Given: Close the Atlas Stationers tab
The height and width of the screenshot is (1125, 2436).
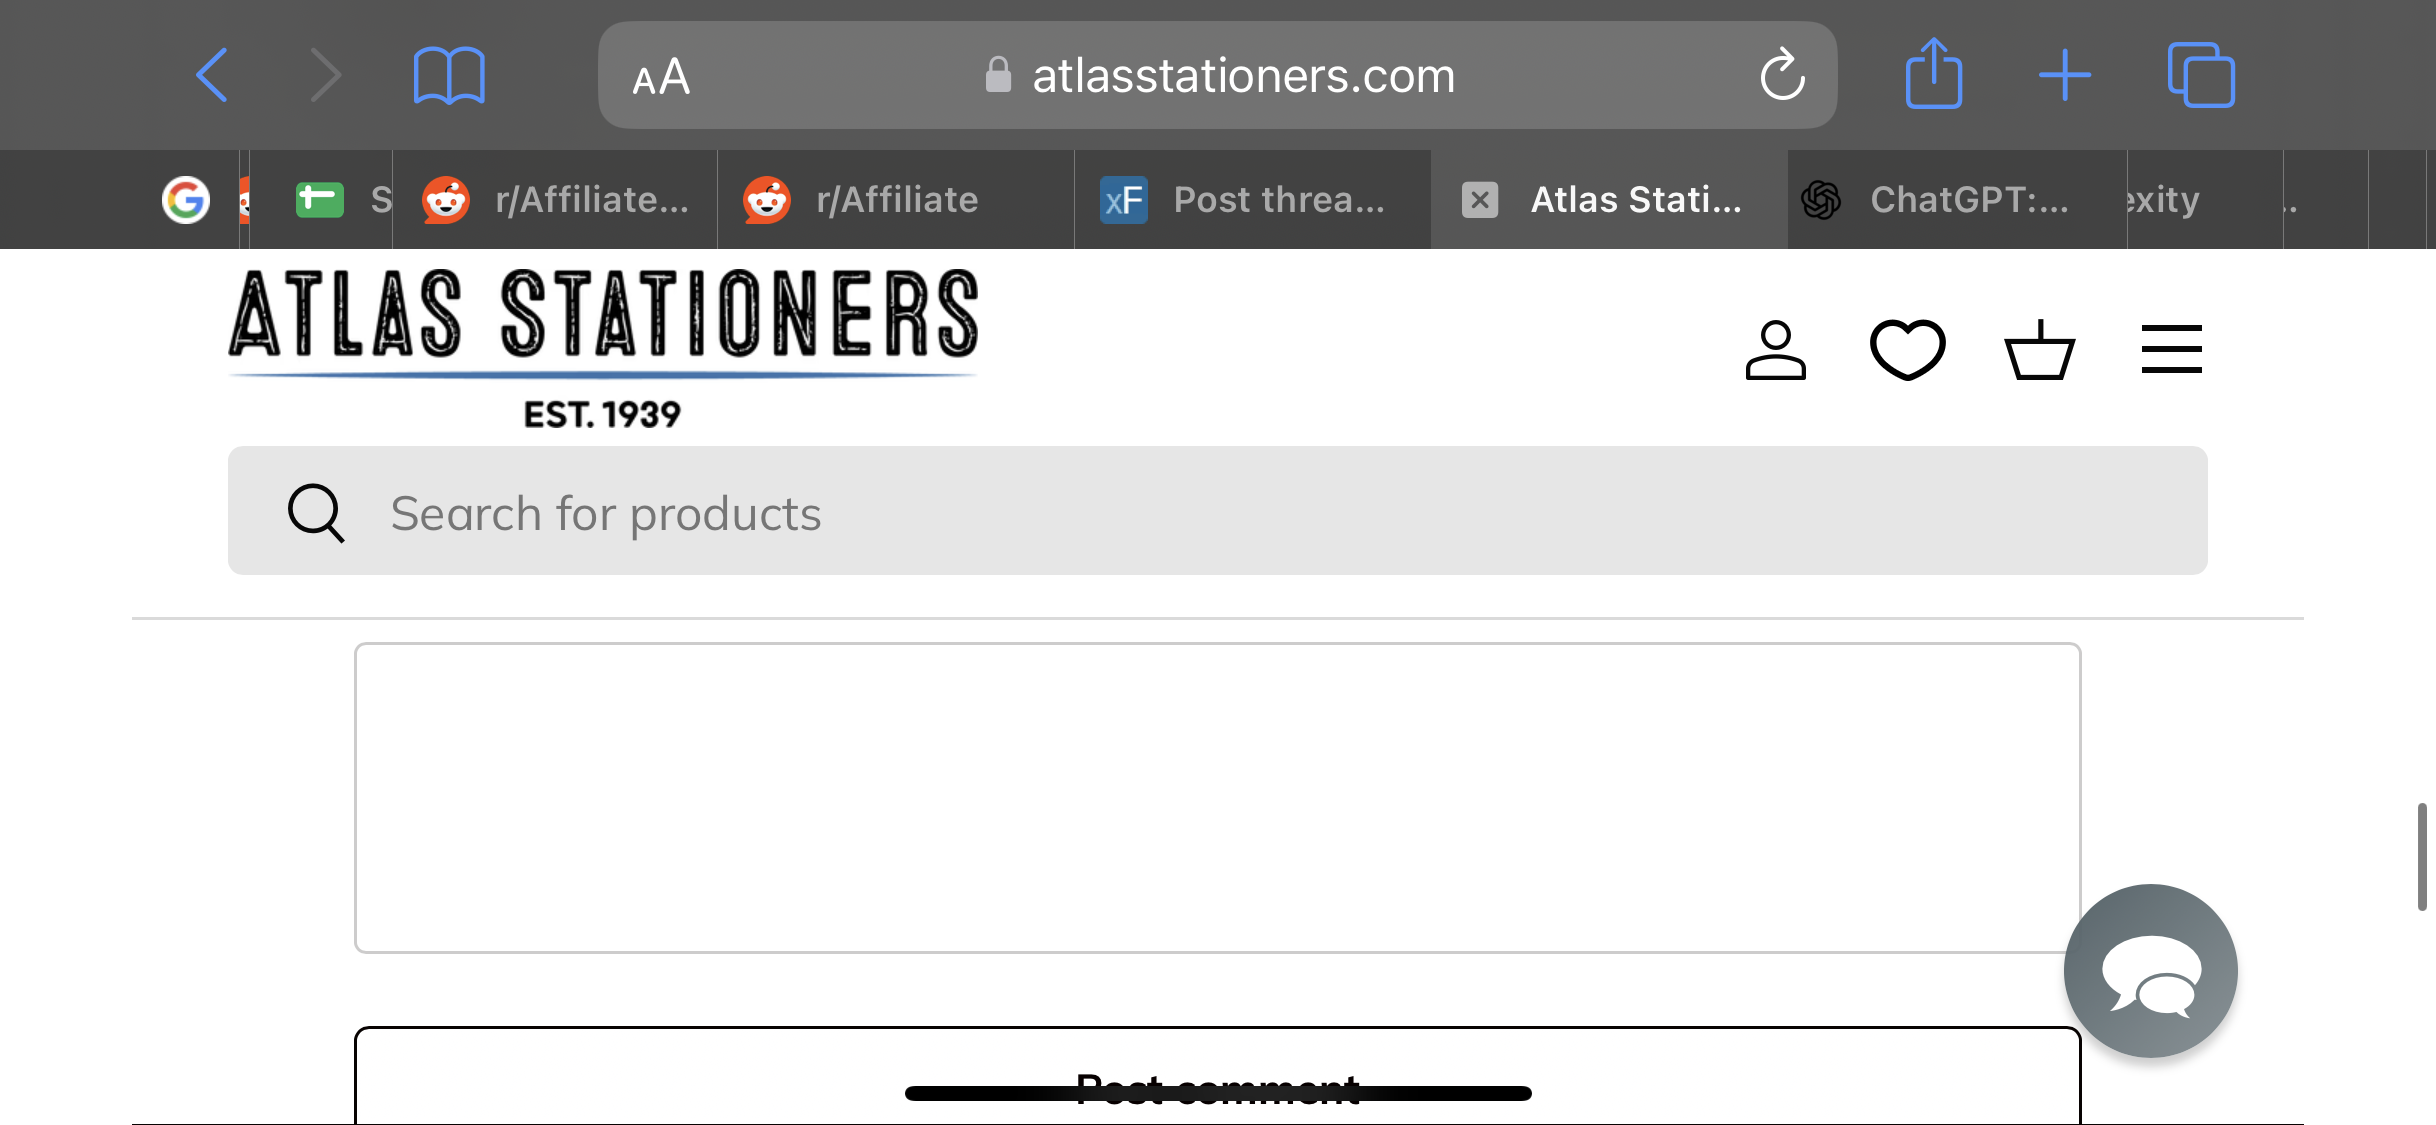Looking at the screenshot, I should tap(1480, 200).
